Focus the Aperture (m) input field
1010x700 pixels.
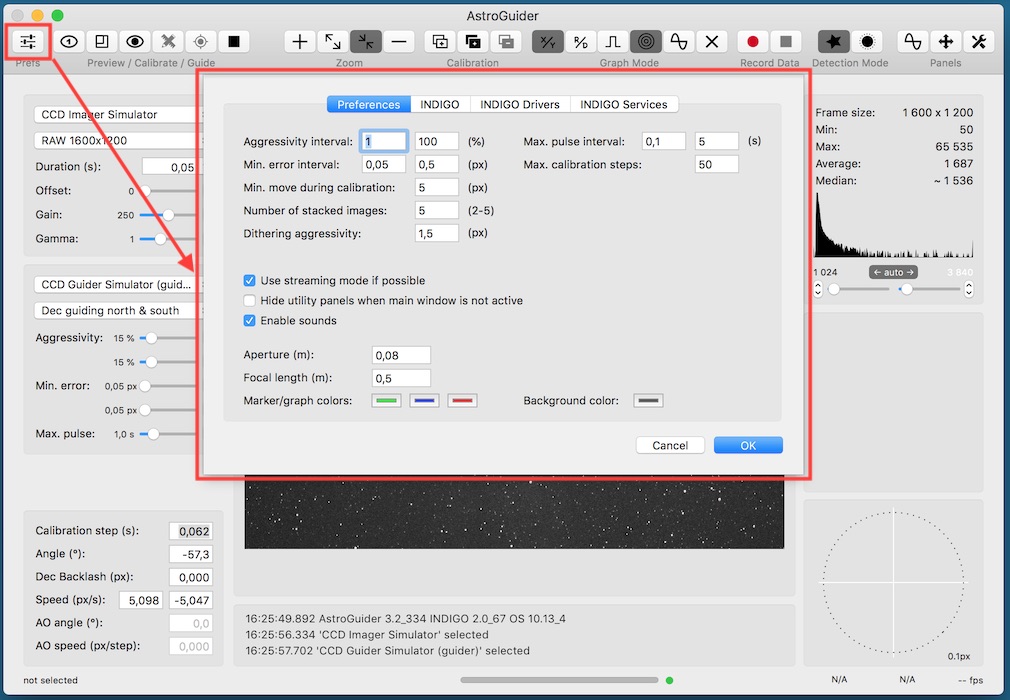pyautogui.click(x=401, y=355)
